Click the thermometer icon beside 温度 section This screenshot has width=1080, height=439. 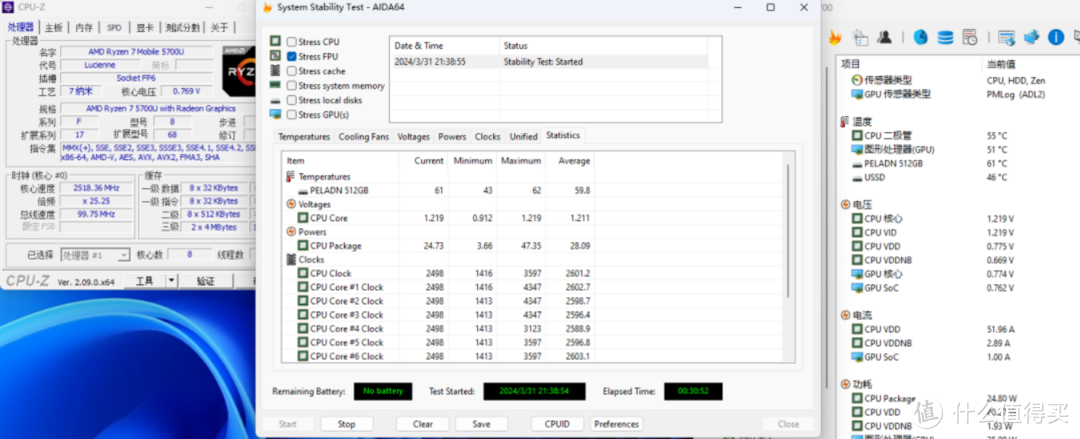[844, 121]
